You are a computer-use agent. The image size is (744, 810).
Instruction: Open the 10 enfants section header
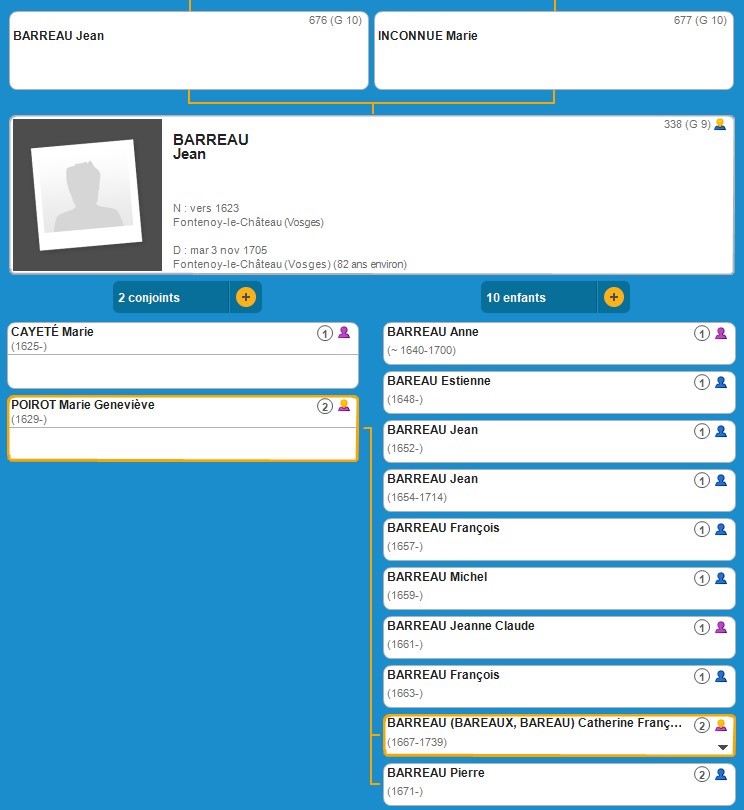tap(540, 297)
